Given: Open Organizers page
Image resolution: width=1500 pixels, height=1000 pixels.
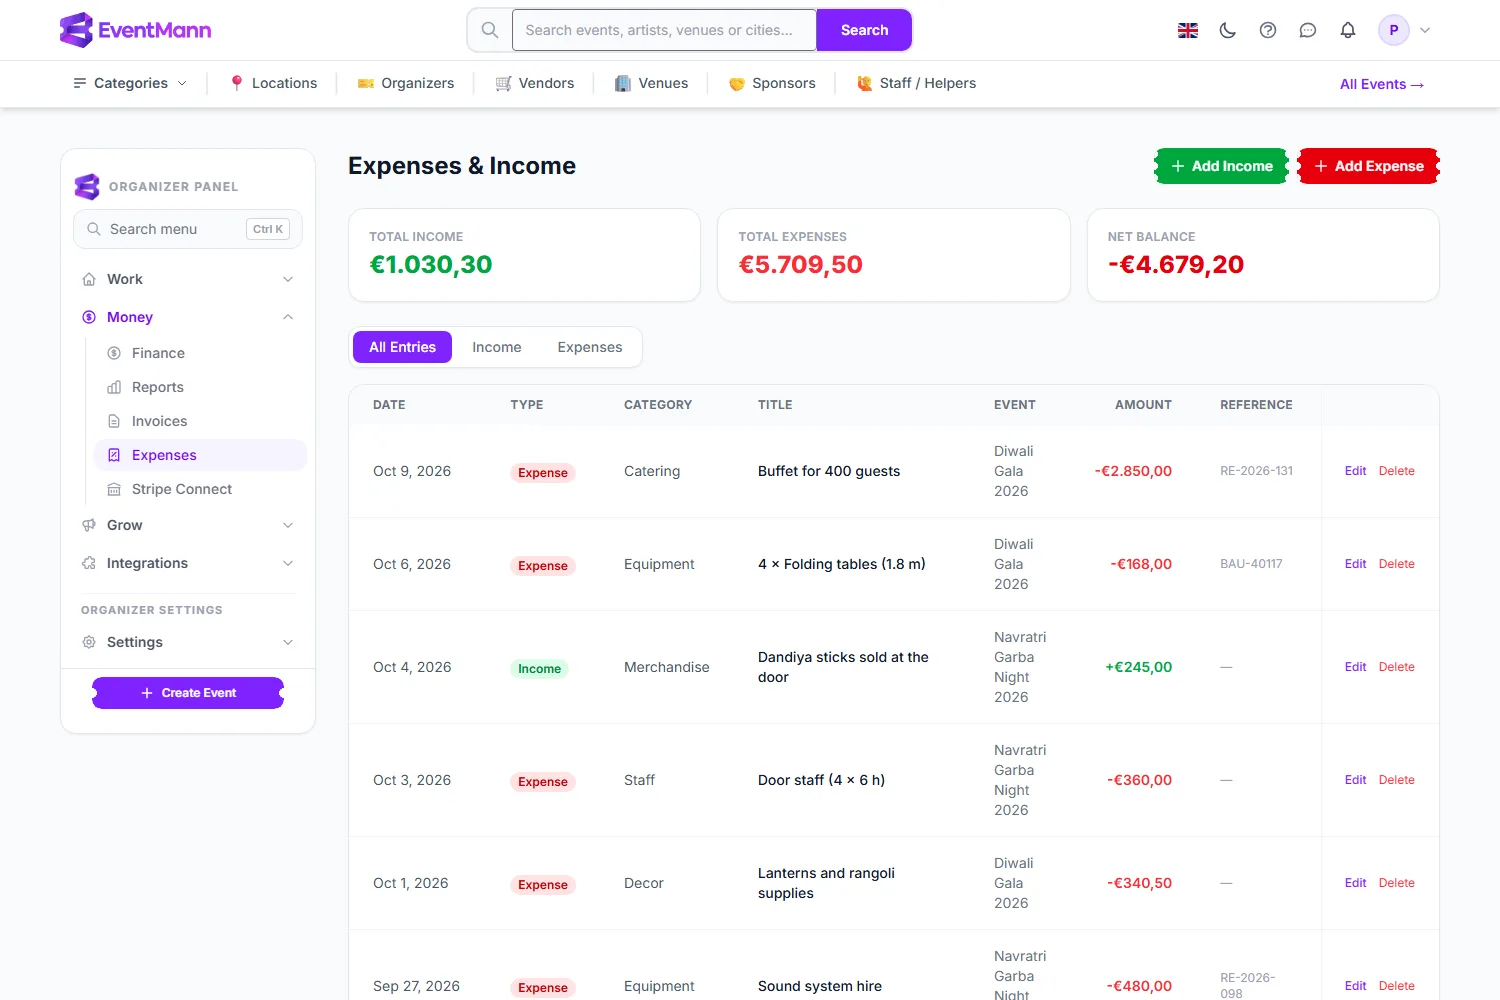Looking at the screenshot, I should click(406, 83).
